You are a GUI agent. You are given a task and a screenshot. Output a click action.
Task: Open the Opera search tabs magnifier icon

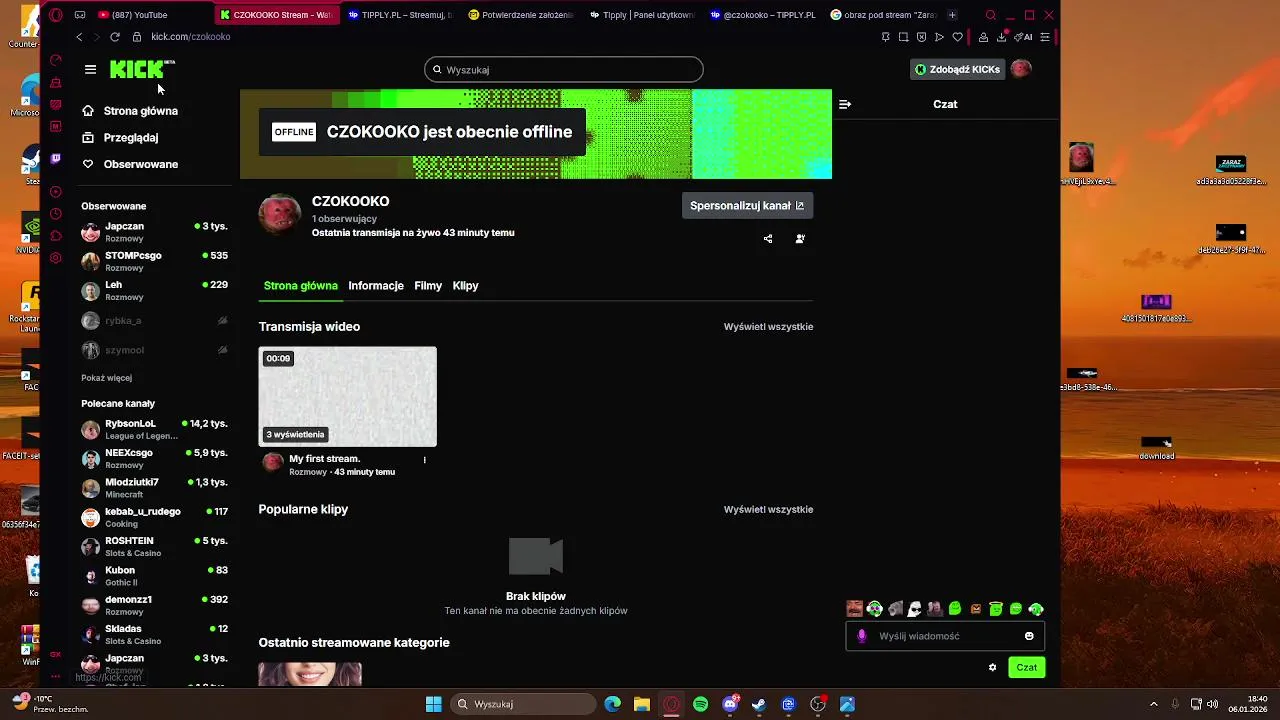tap(990, 15)
